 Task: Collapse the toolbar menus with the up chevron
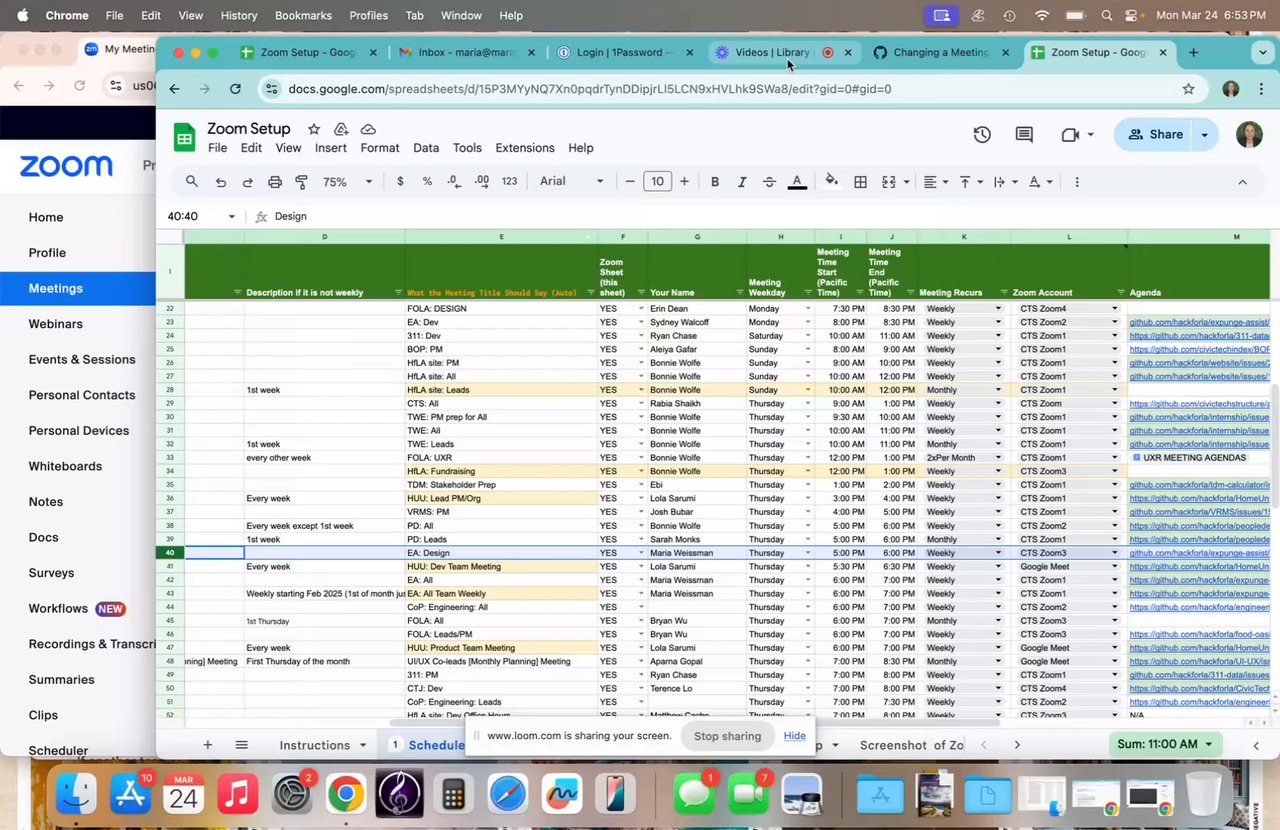[1242, 182]
